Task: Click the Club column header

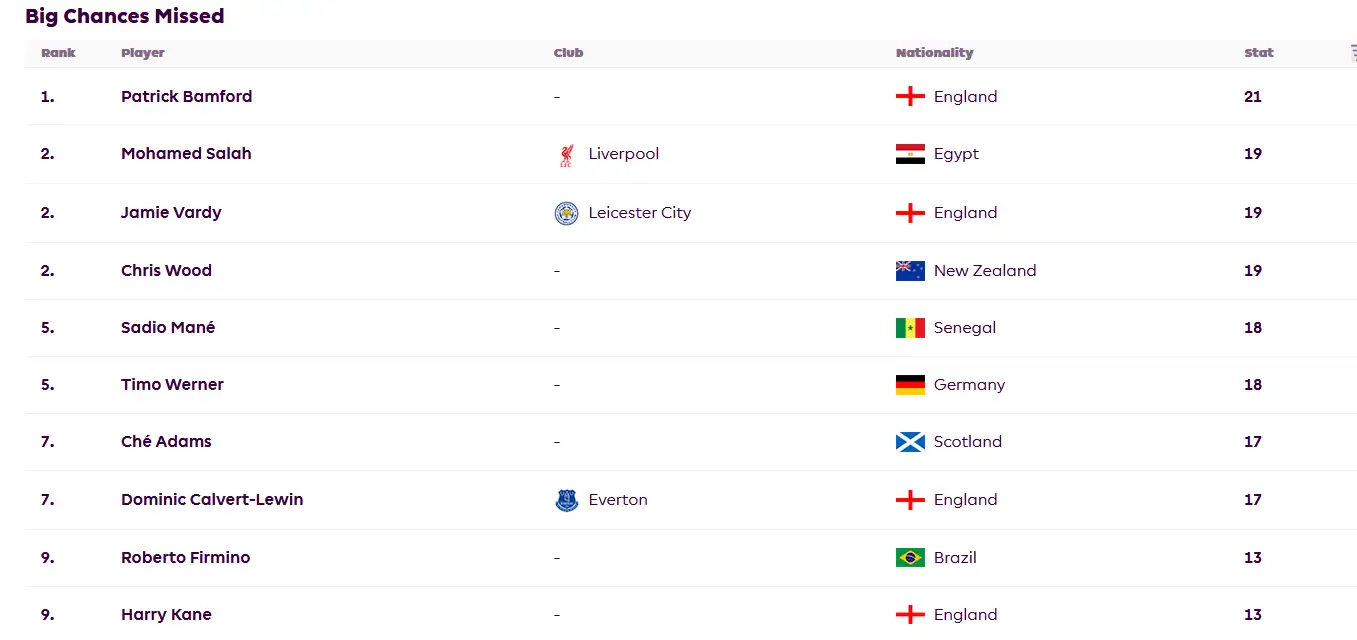Action: [x=568, y=53]
